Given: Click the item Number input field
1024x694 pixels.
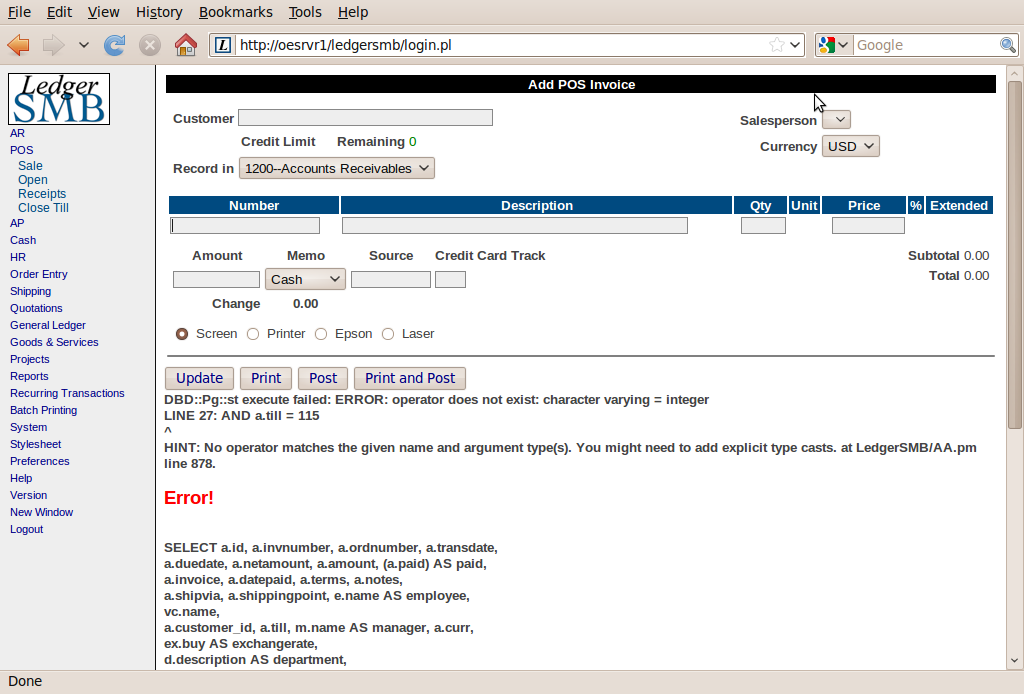Looking at the screenshot, I should click(245, 225).
